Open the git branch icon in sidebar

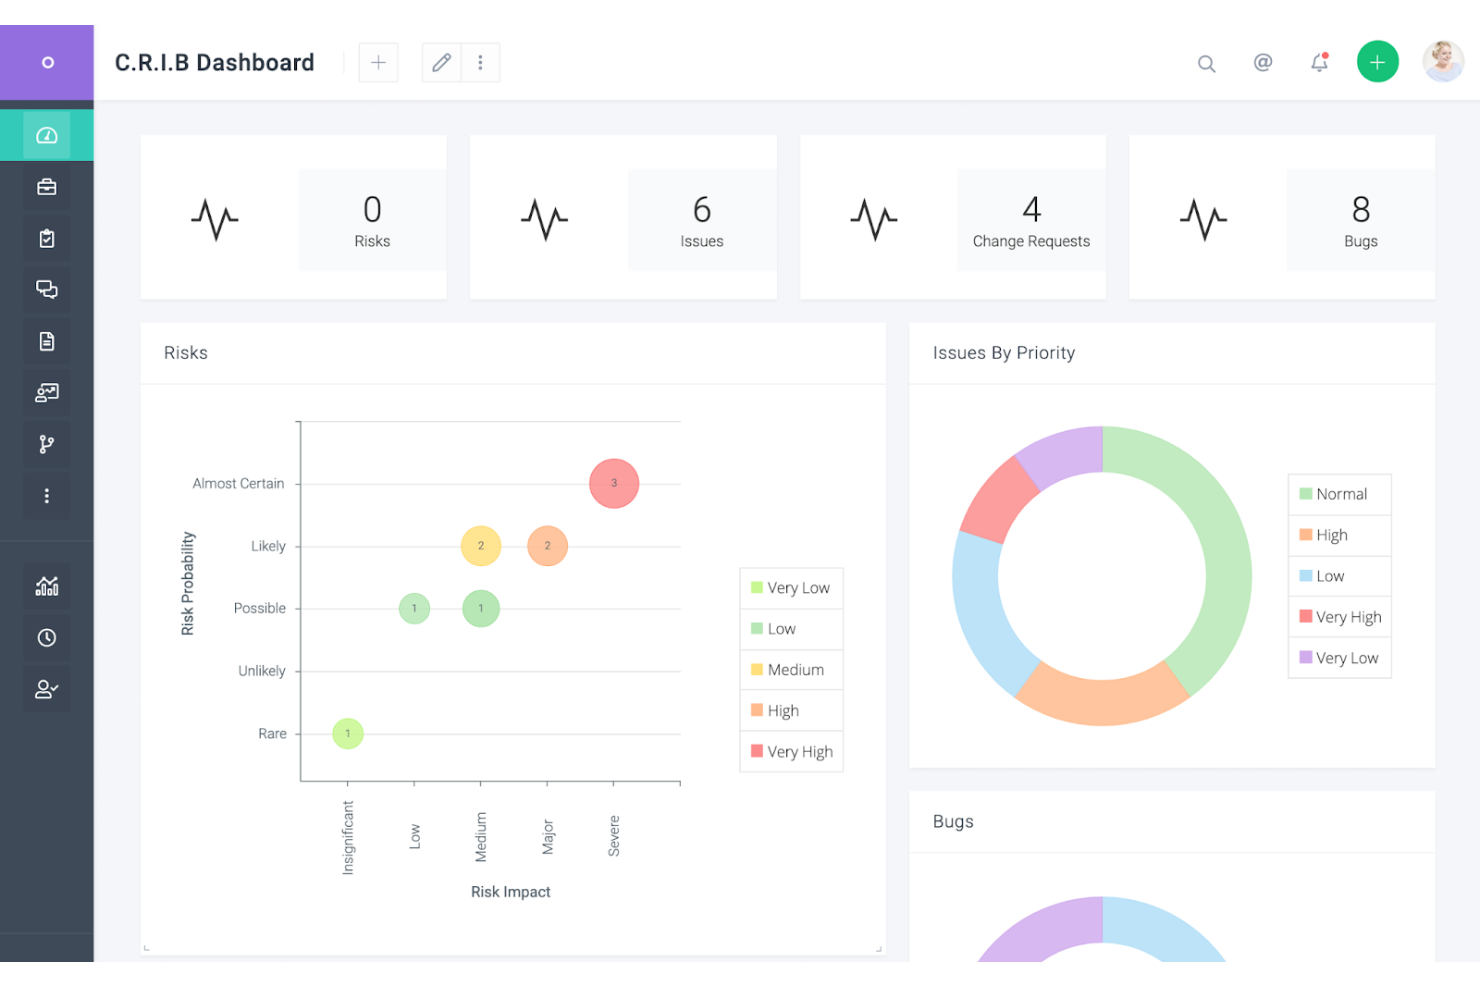(47, 444)
